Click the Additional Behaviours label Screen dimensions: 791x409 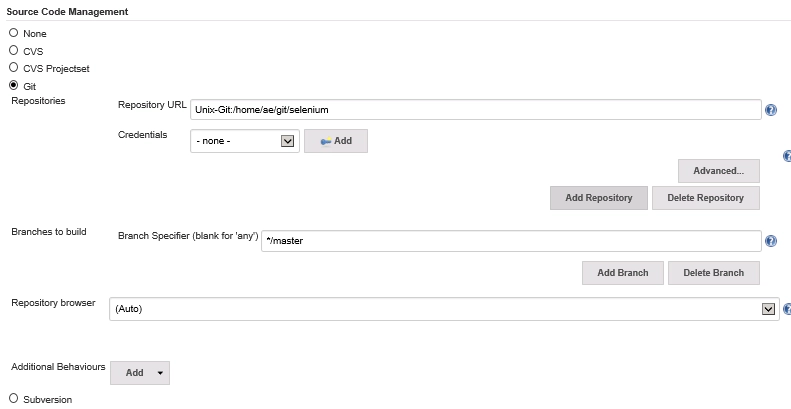(58, 367)
